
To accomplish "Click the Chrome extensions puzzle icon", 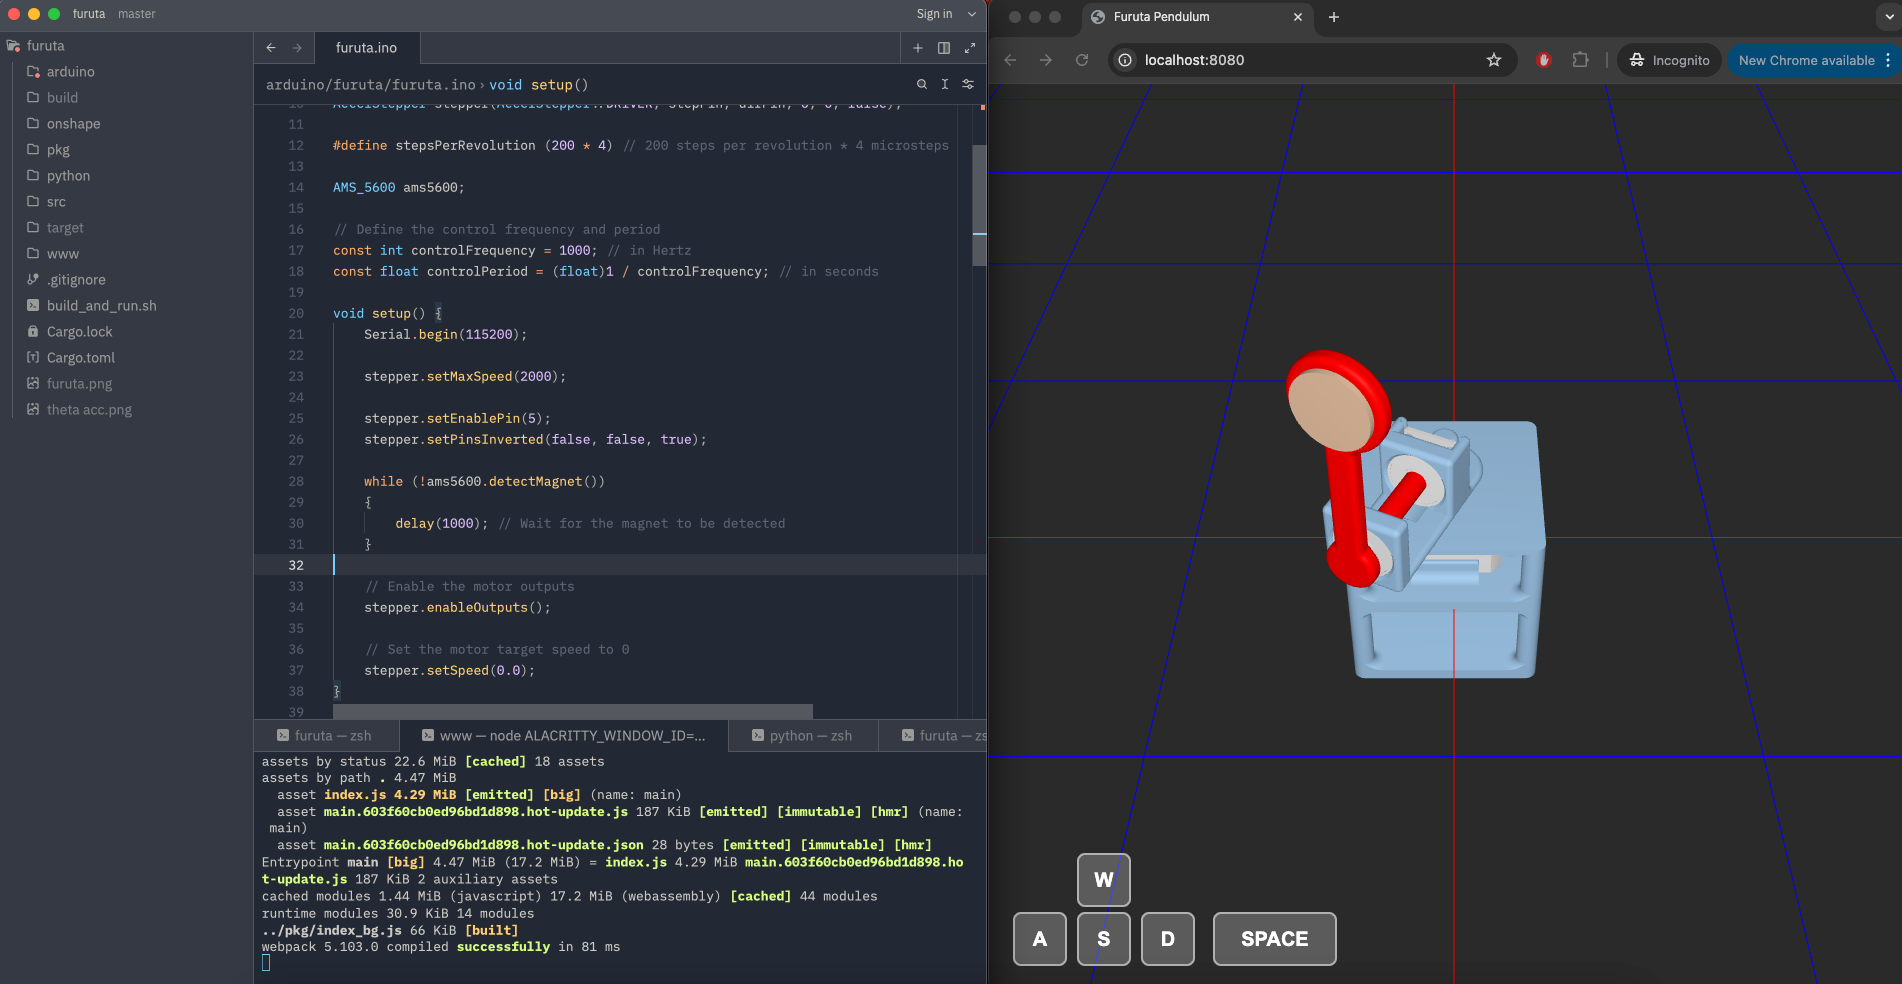I will tap(1580, 60).
